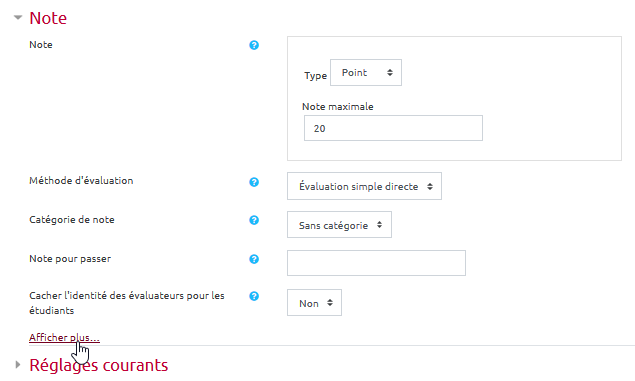The image size is (635, 381).
Task: Open the Évaluation simple directe dropdown
Action: coord(364,186)
